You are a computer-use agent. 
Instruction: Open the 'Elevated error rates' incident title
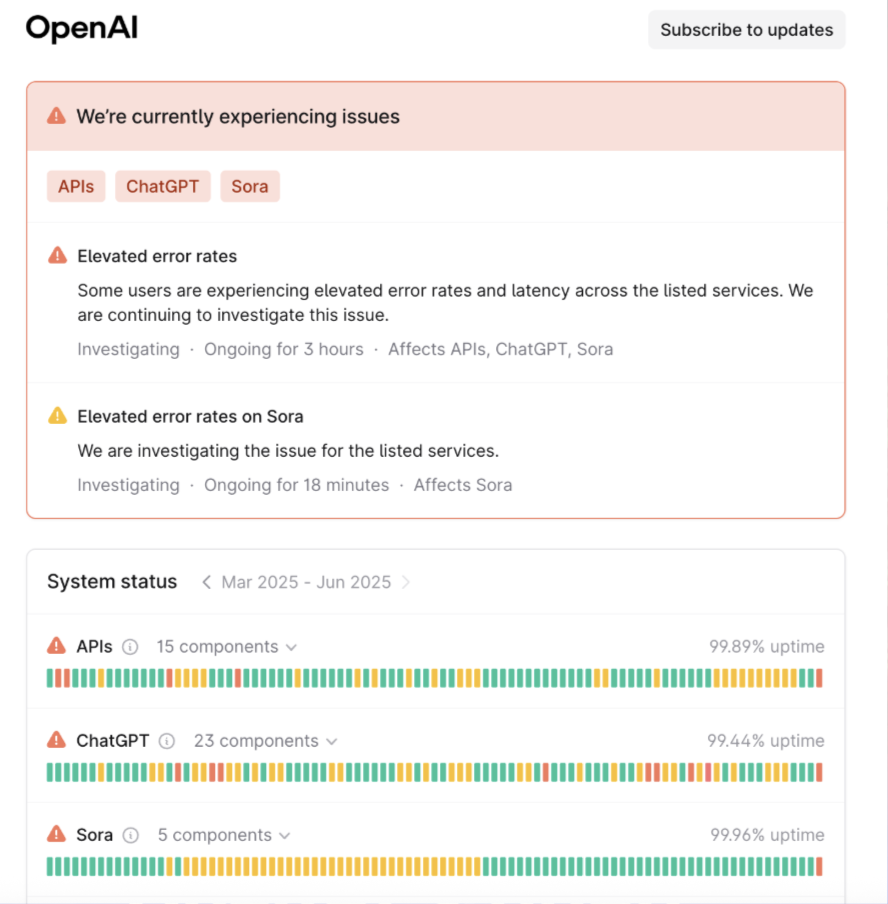157,256
